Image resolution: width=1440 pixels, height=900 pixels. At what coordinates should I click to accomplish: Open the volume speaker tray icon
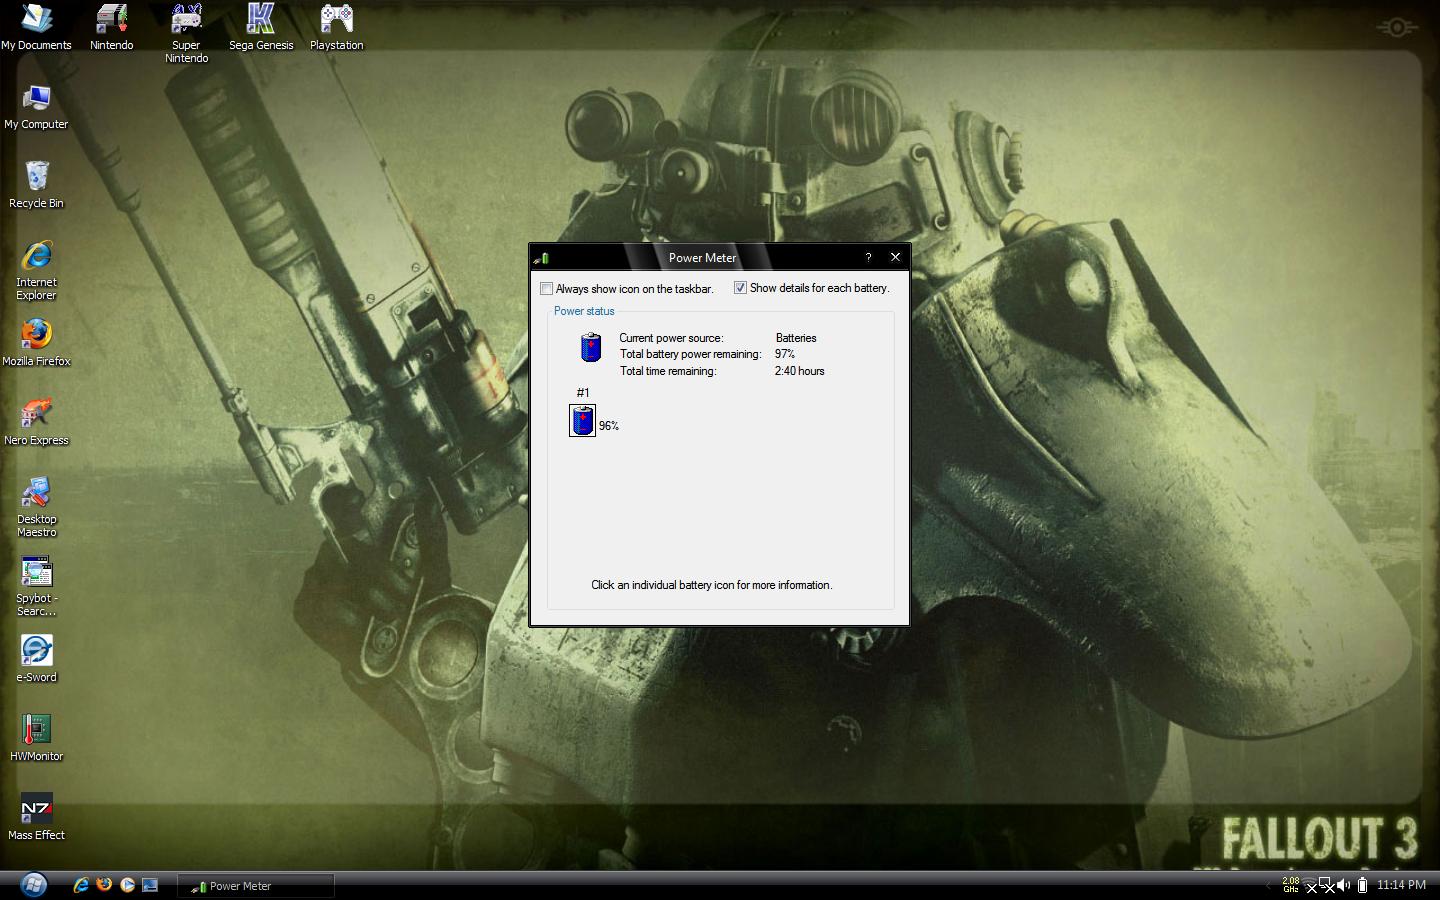tap(1343, 885)
